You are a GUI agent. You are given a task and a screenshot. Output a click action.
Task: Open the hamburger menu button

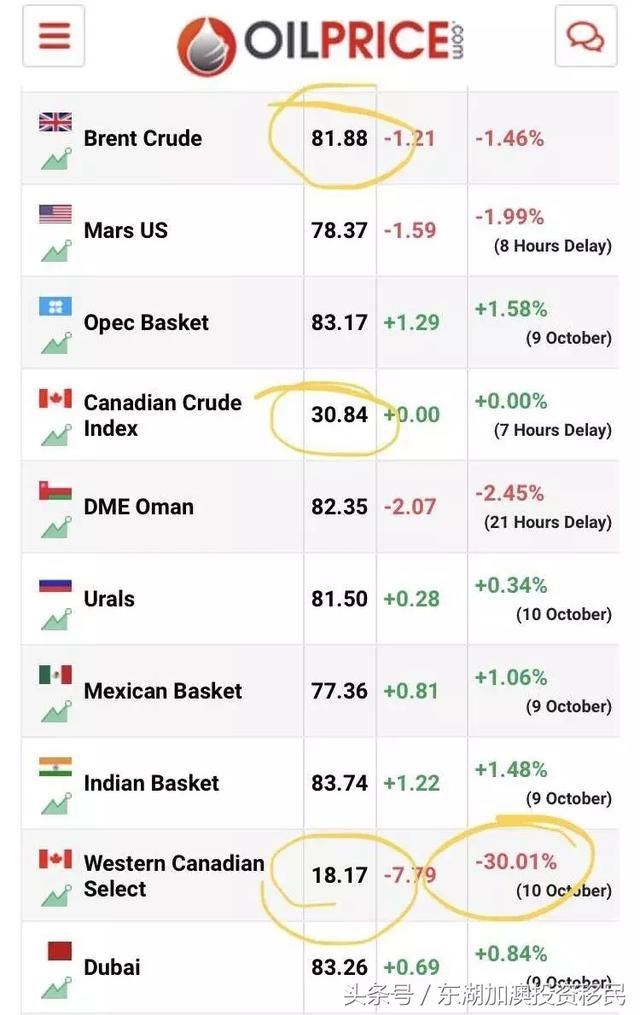53,36
